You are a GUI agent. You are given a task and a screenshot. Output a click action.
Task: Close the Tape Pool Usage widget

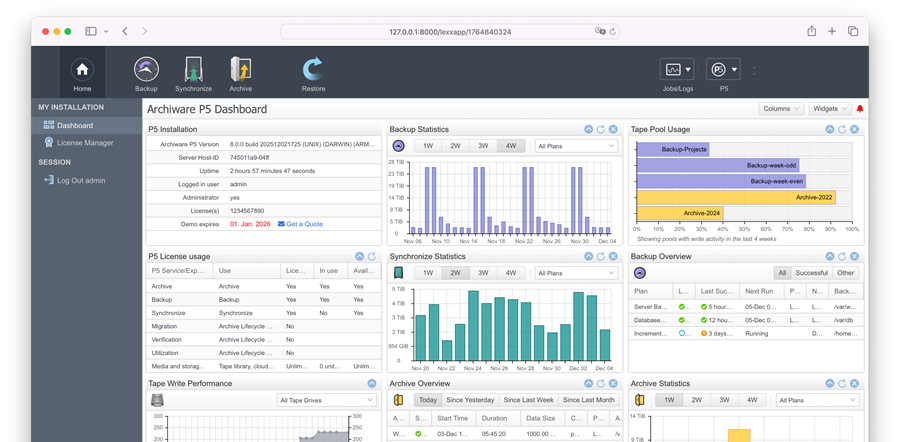(854, 130)
